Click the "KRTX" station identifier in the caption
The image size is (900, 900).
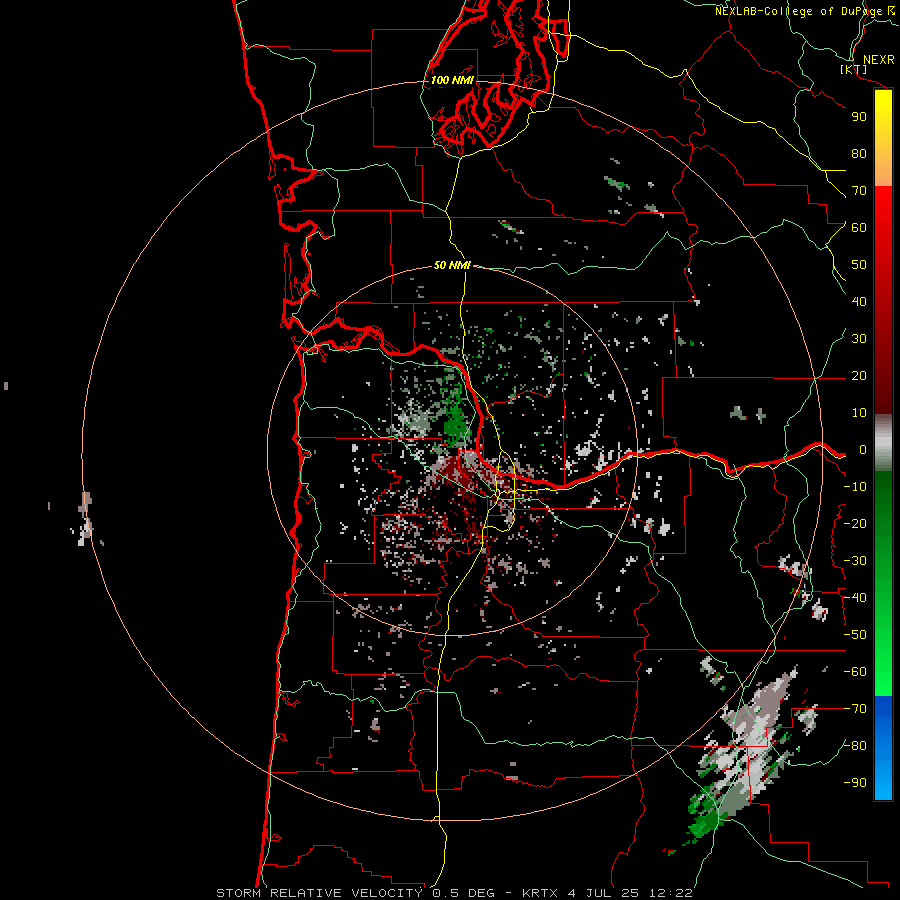pyautogui.click(x=540, y=893)
